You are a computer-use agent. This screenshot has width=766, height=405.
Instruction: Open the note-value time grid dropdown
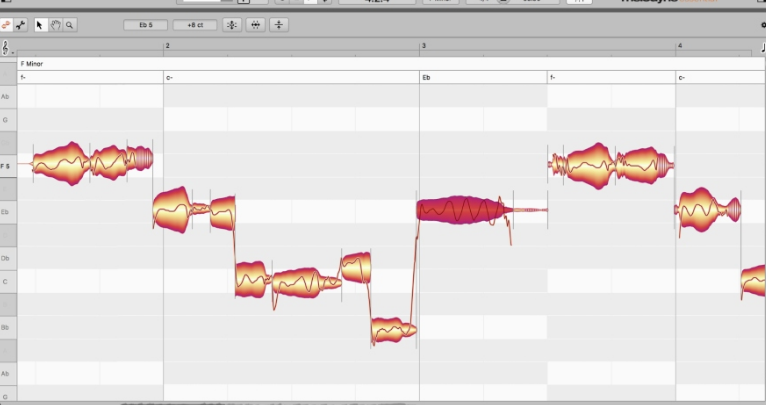tap(763, 48)
